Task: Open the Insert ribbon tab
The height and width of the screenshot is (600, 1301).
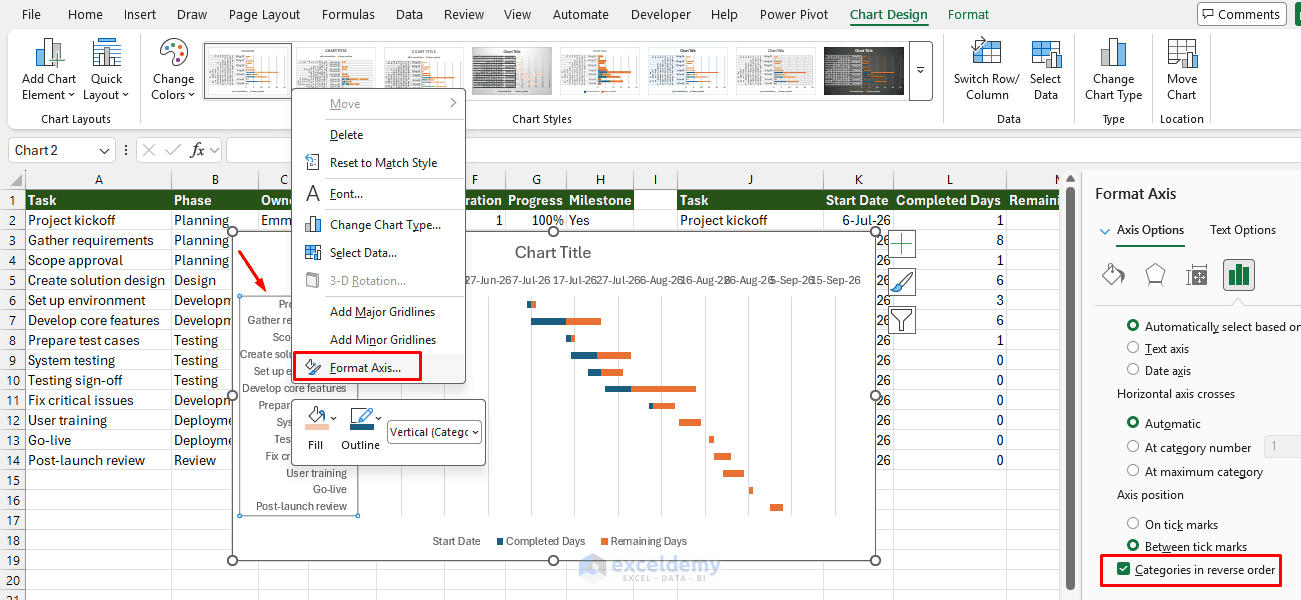Action: (140, 14)
